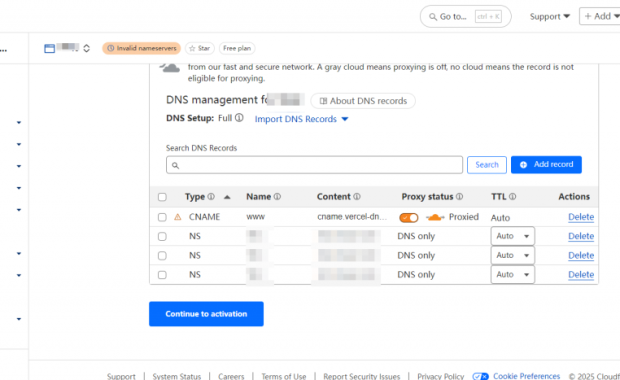Viewport: 620px width, 380px height.
Task: Check the third NS record checkbox
Action: point(162,274)
